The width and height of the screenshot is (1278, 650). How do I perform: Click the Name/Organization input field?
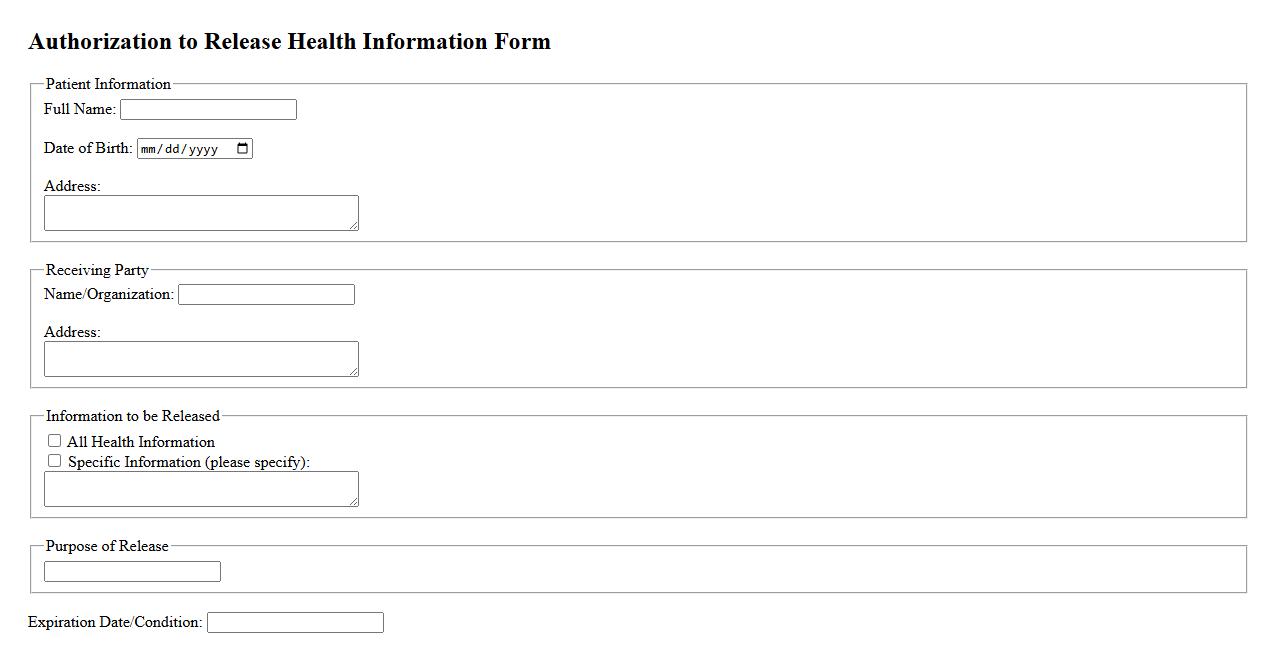266,295
